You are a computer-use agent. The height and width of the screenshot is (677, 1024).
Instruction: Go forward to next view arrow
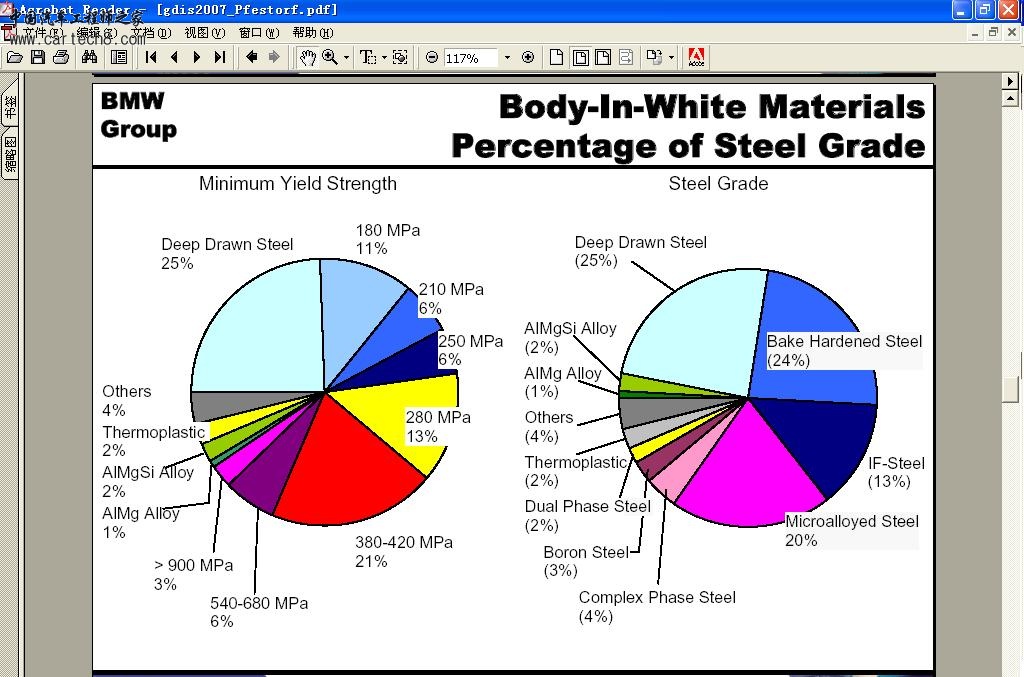click(274, 57)
